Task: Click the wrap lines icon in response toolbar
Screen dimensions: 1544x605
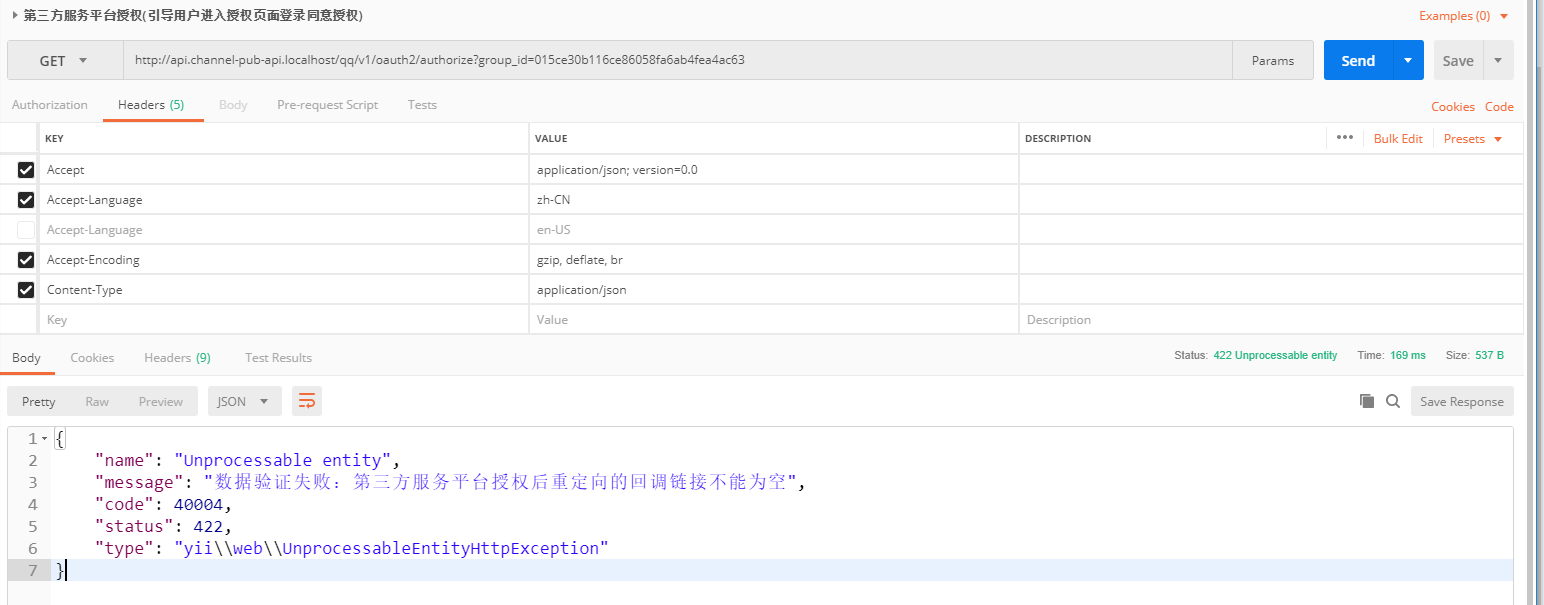Action: coord(307,401)
